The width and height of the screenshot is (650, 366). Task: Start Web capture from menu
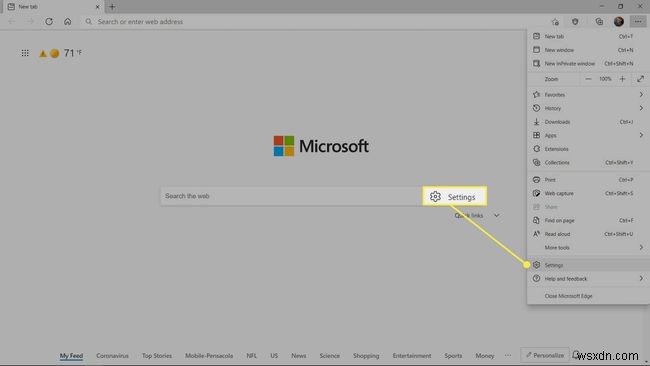coord(588,193)
